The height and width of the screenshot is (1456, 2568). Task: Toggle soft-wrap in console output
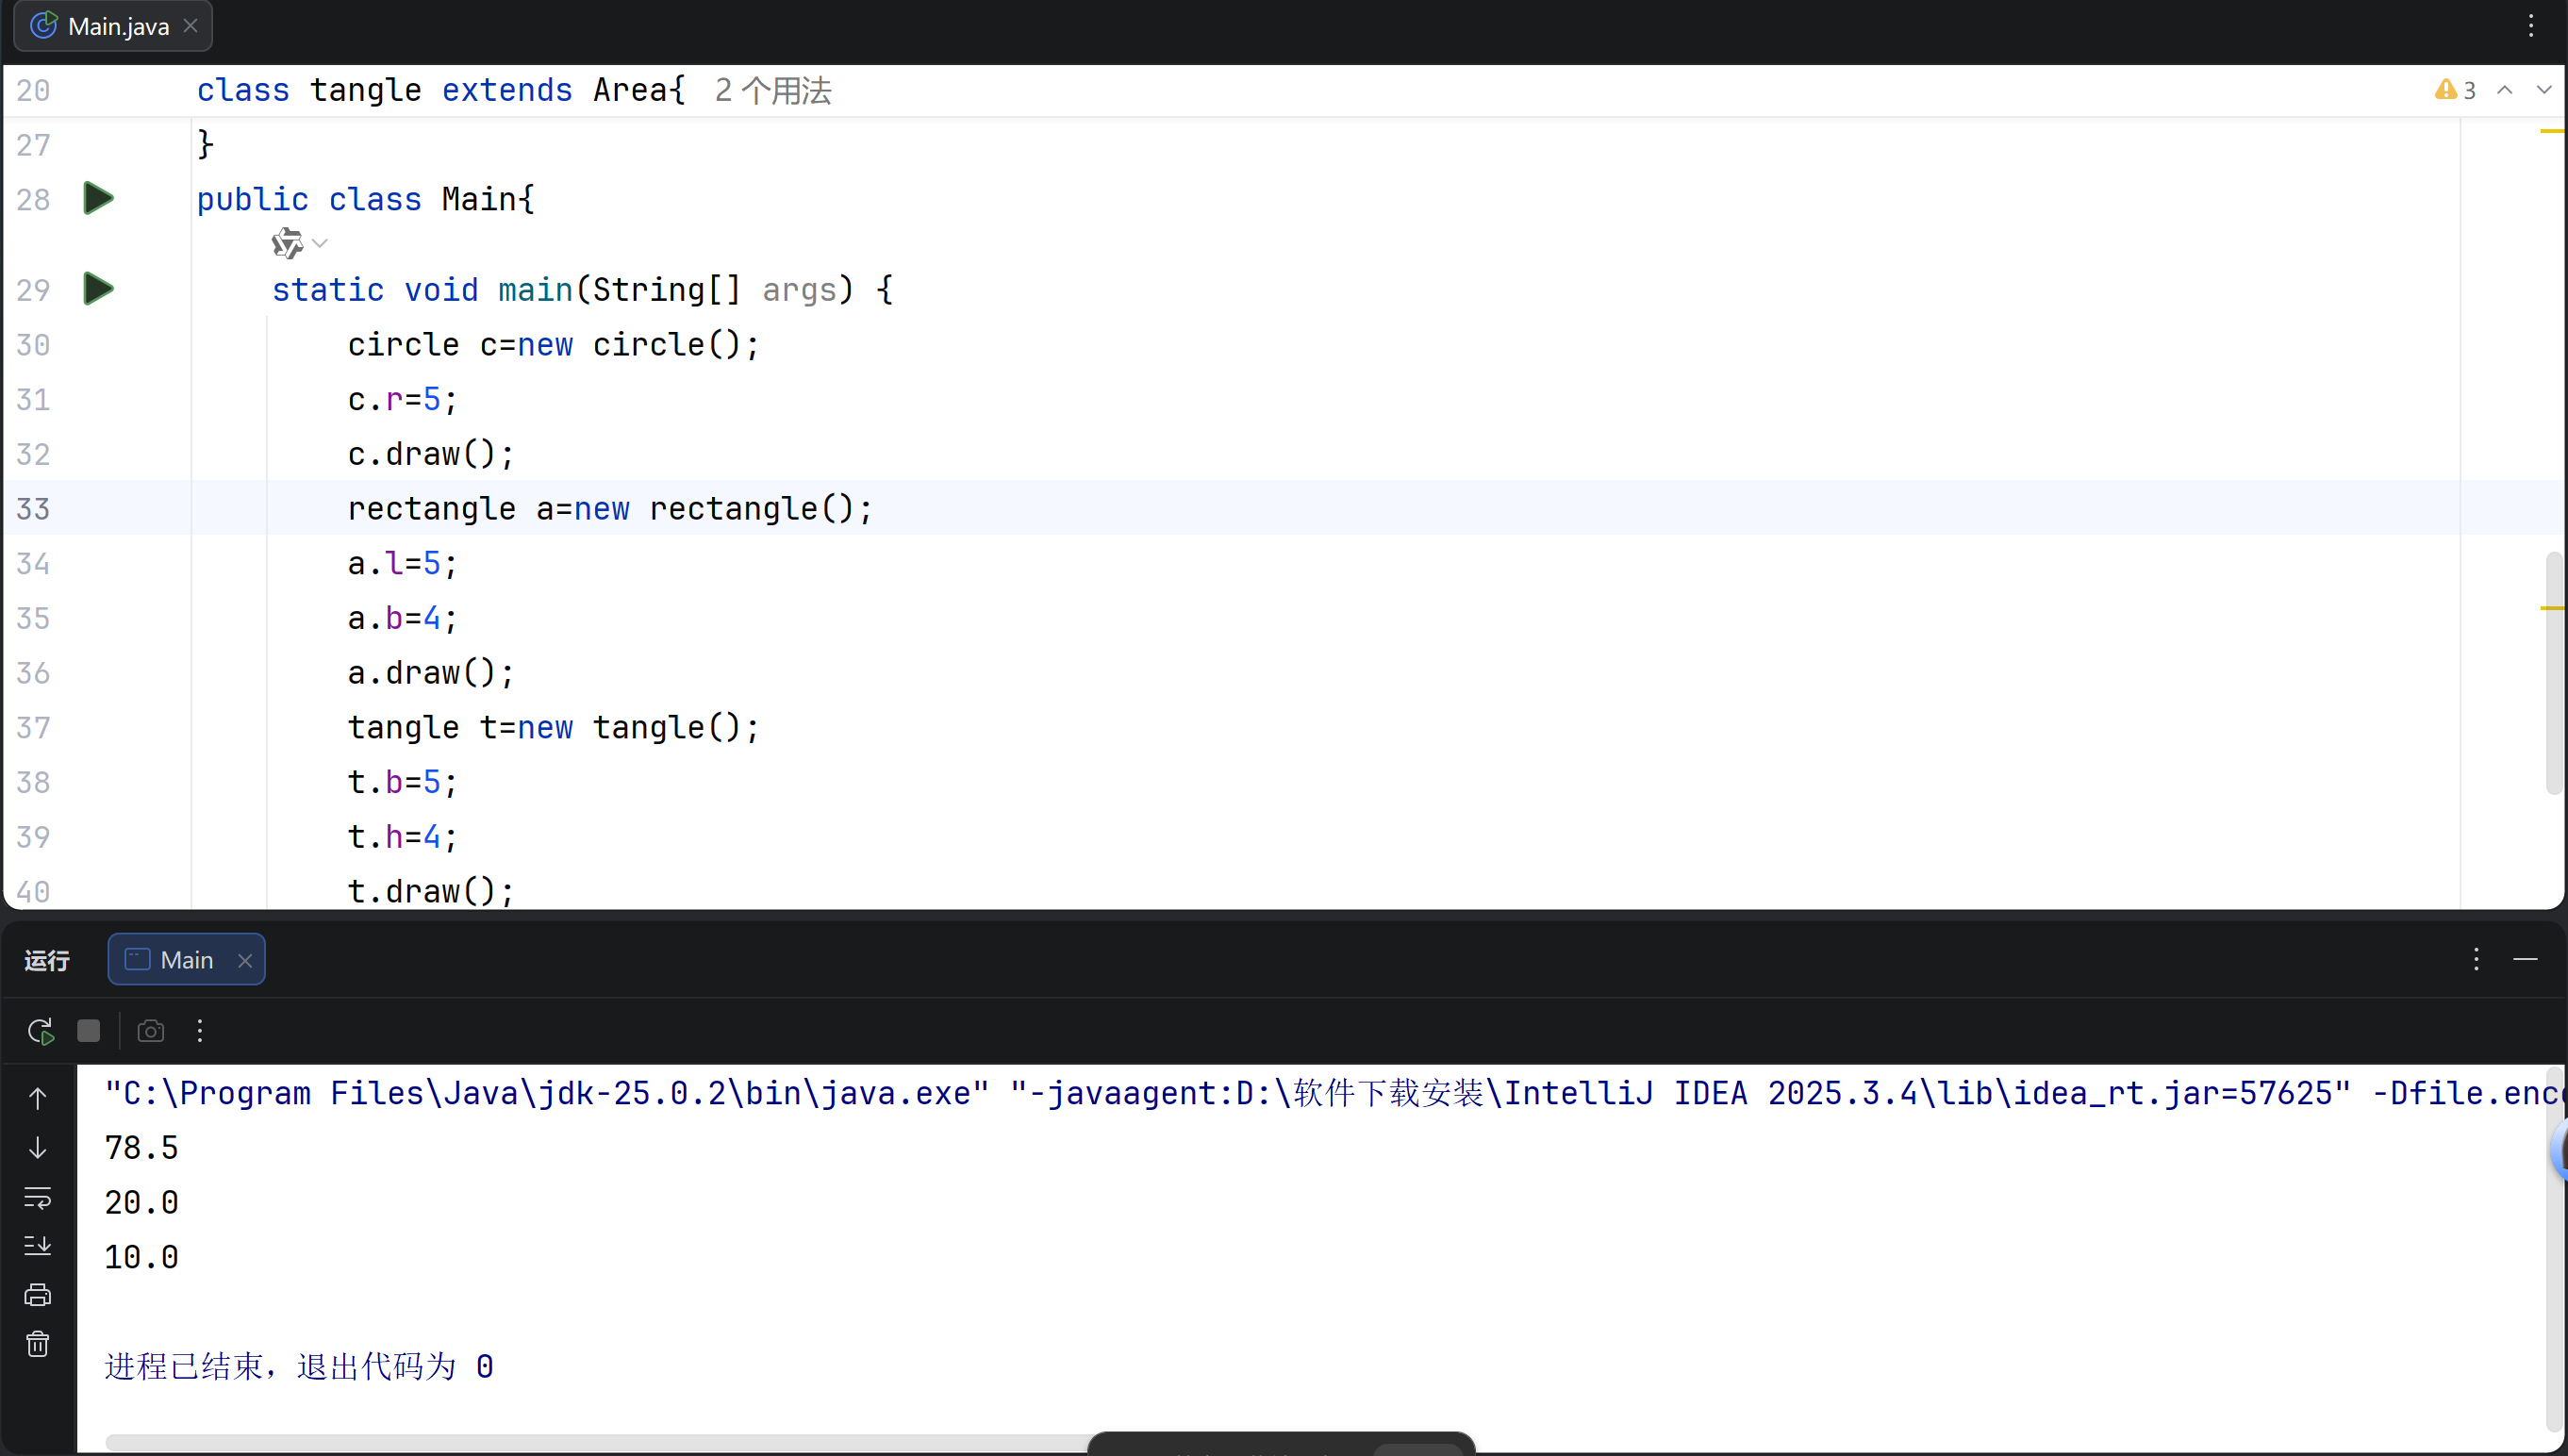coord(38,1197)
